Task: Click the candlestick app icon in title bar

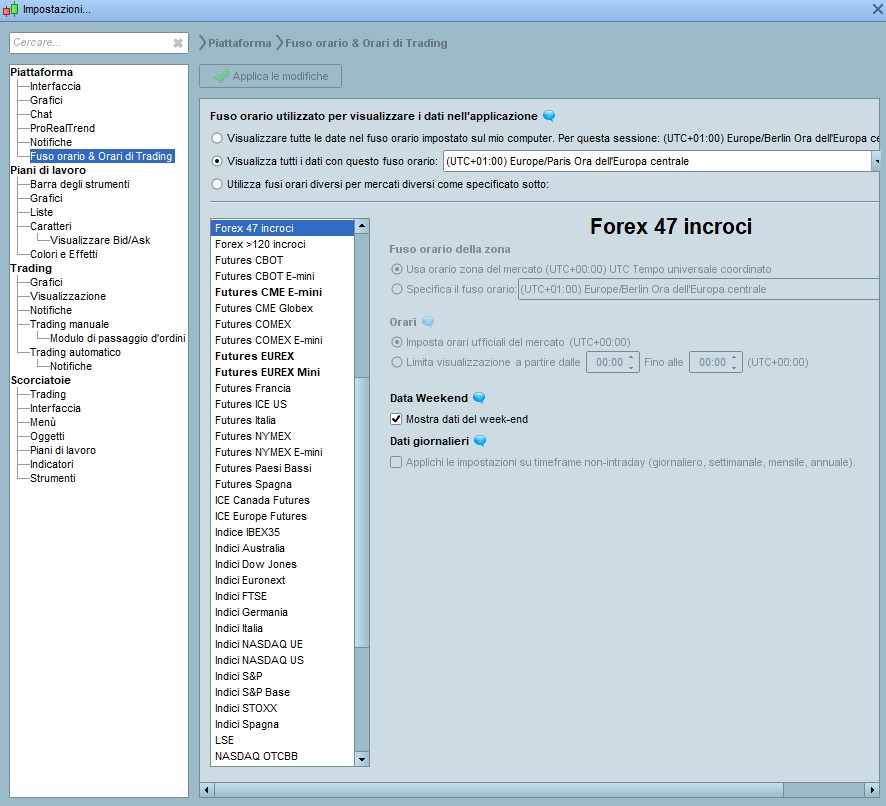Action: (x=10, y=9)
